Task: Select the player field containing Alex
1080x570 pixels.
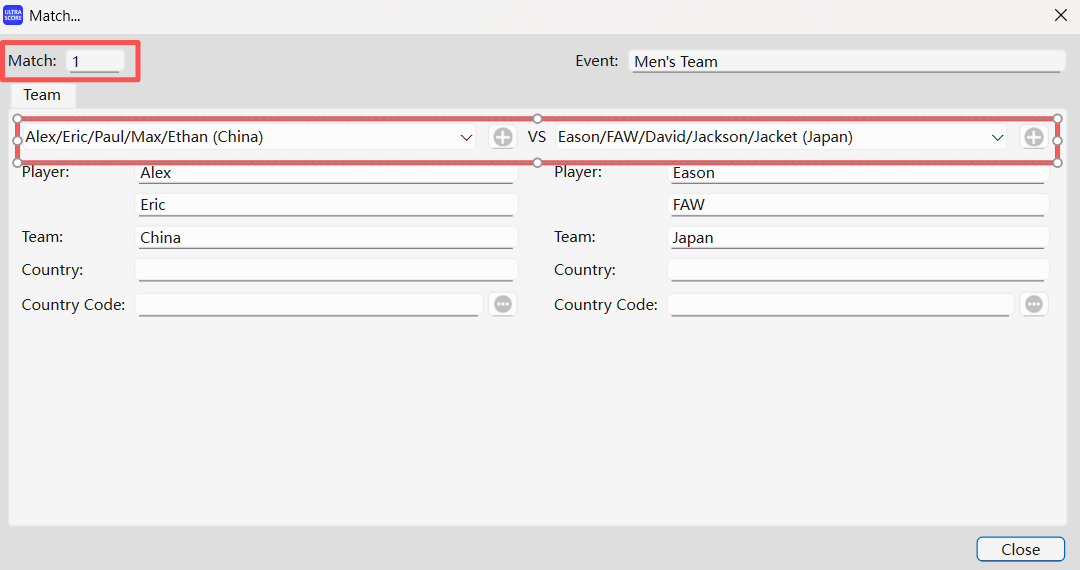Action: (325, 173)
